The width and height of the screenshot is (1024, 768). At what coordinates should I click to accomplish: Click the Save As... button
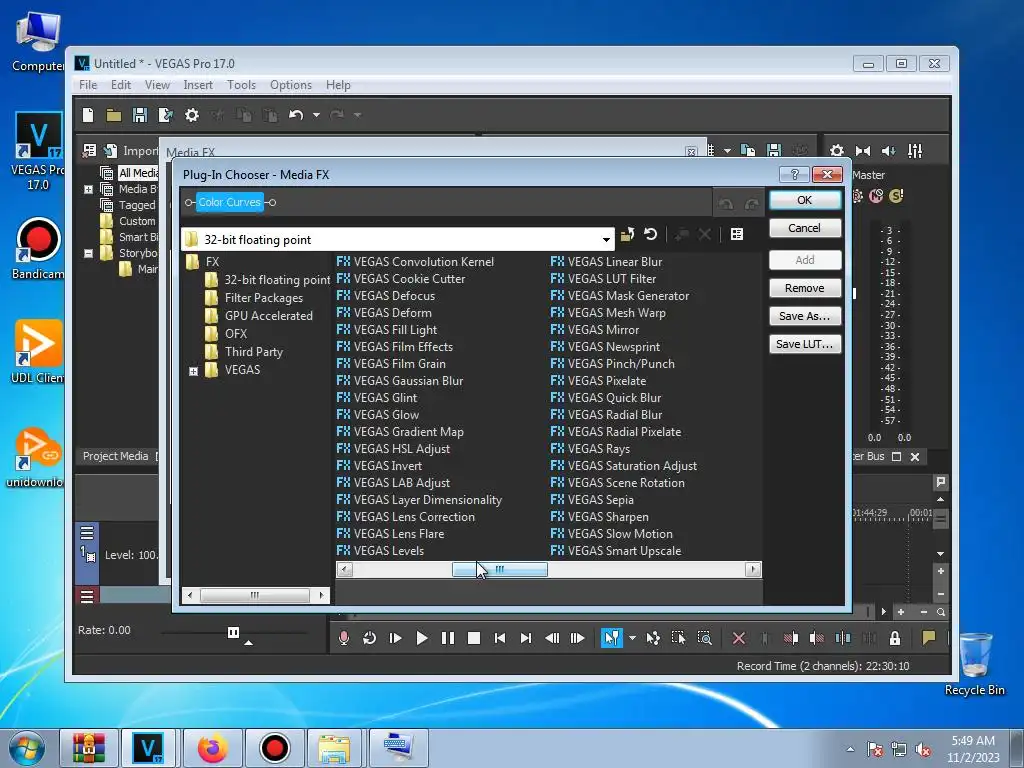(x=805, y=316)
